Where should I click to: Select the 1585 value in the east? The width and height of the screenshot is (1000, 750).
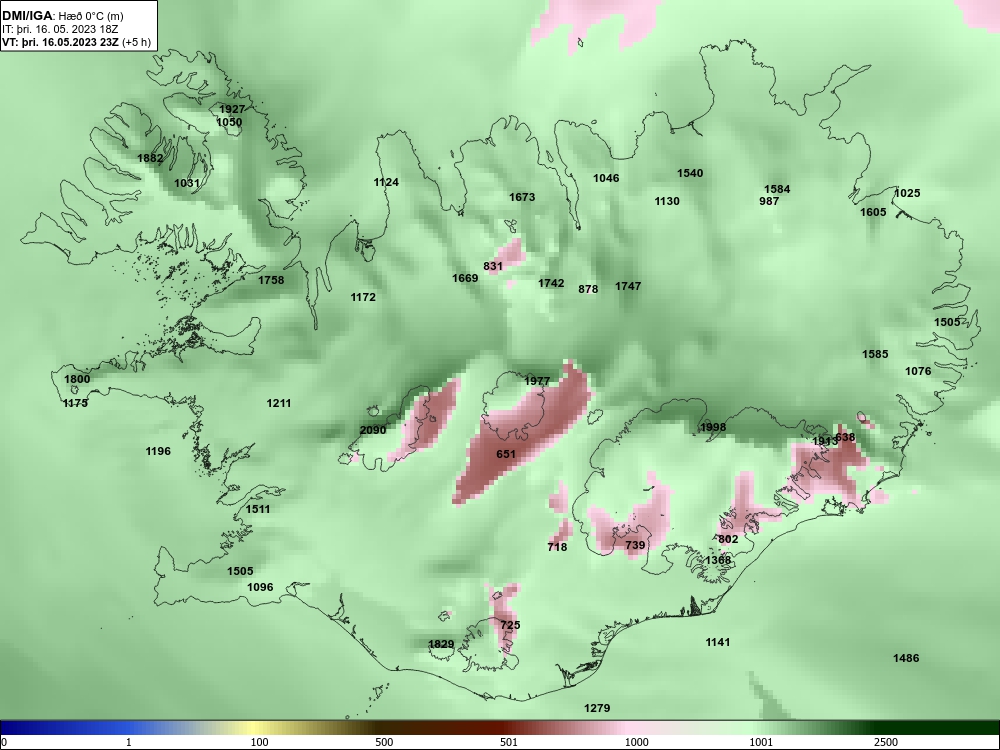pos(875,354)
